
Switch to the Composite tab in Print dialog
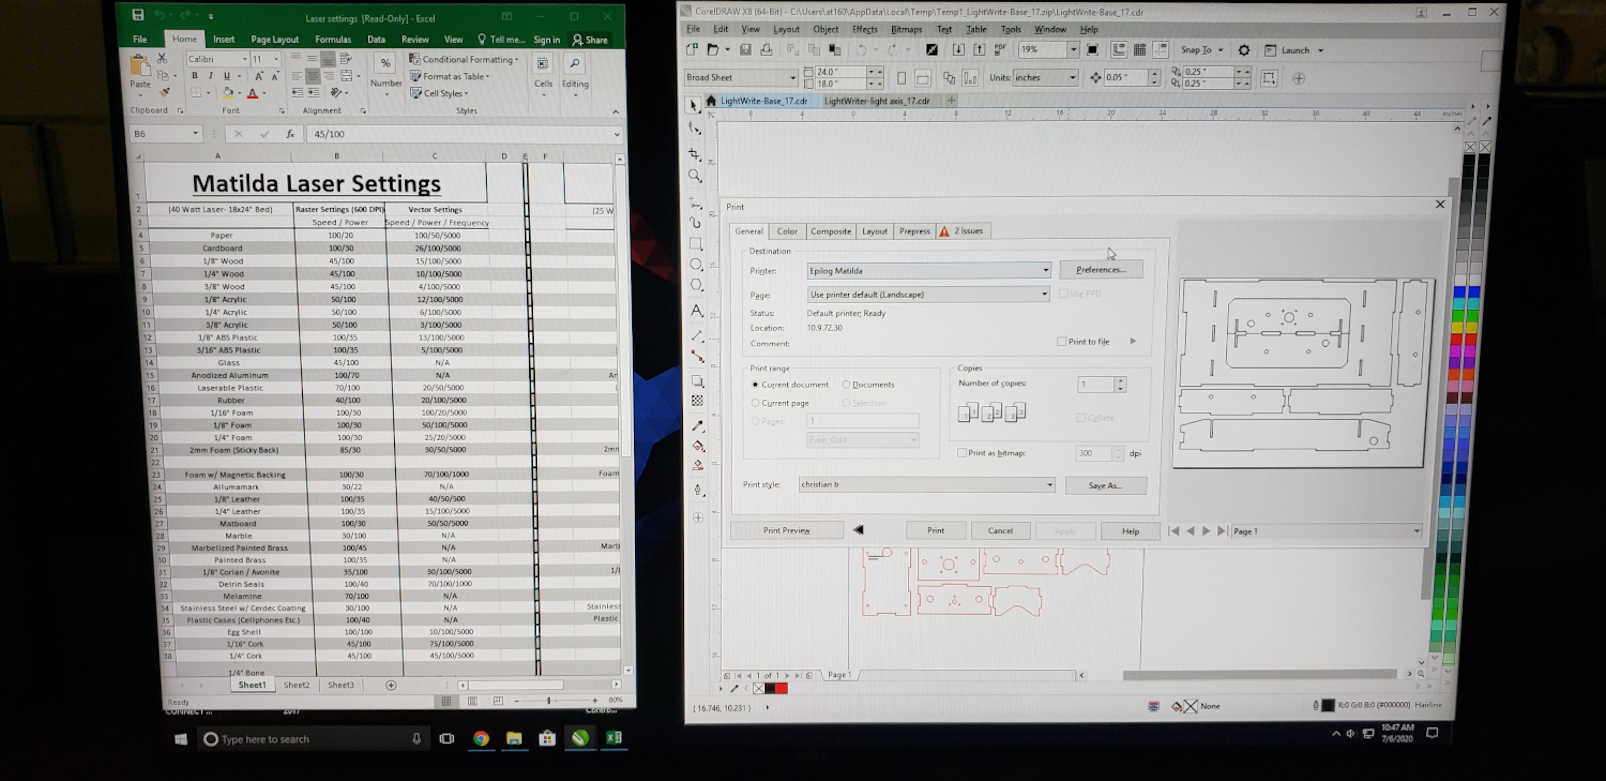click(831, 231)
